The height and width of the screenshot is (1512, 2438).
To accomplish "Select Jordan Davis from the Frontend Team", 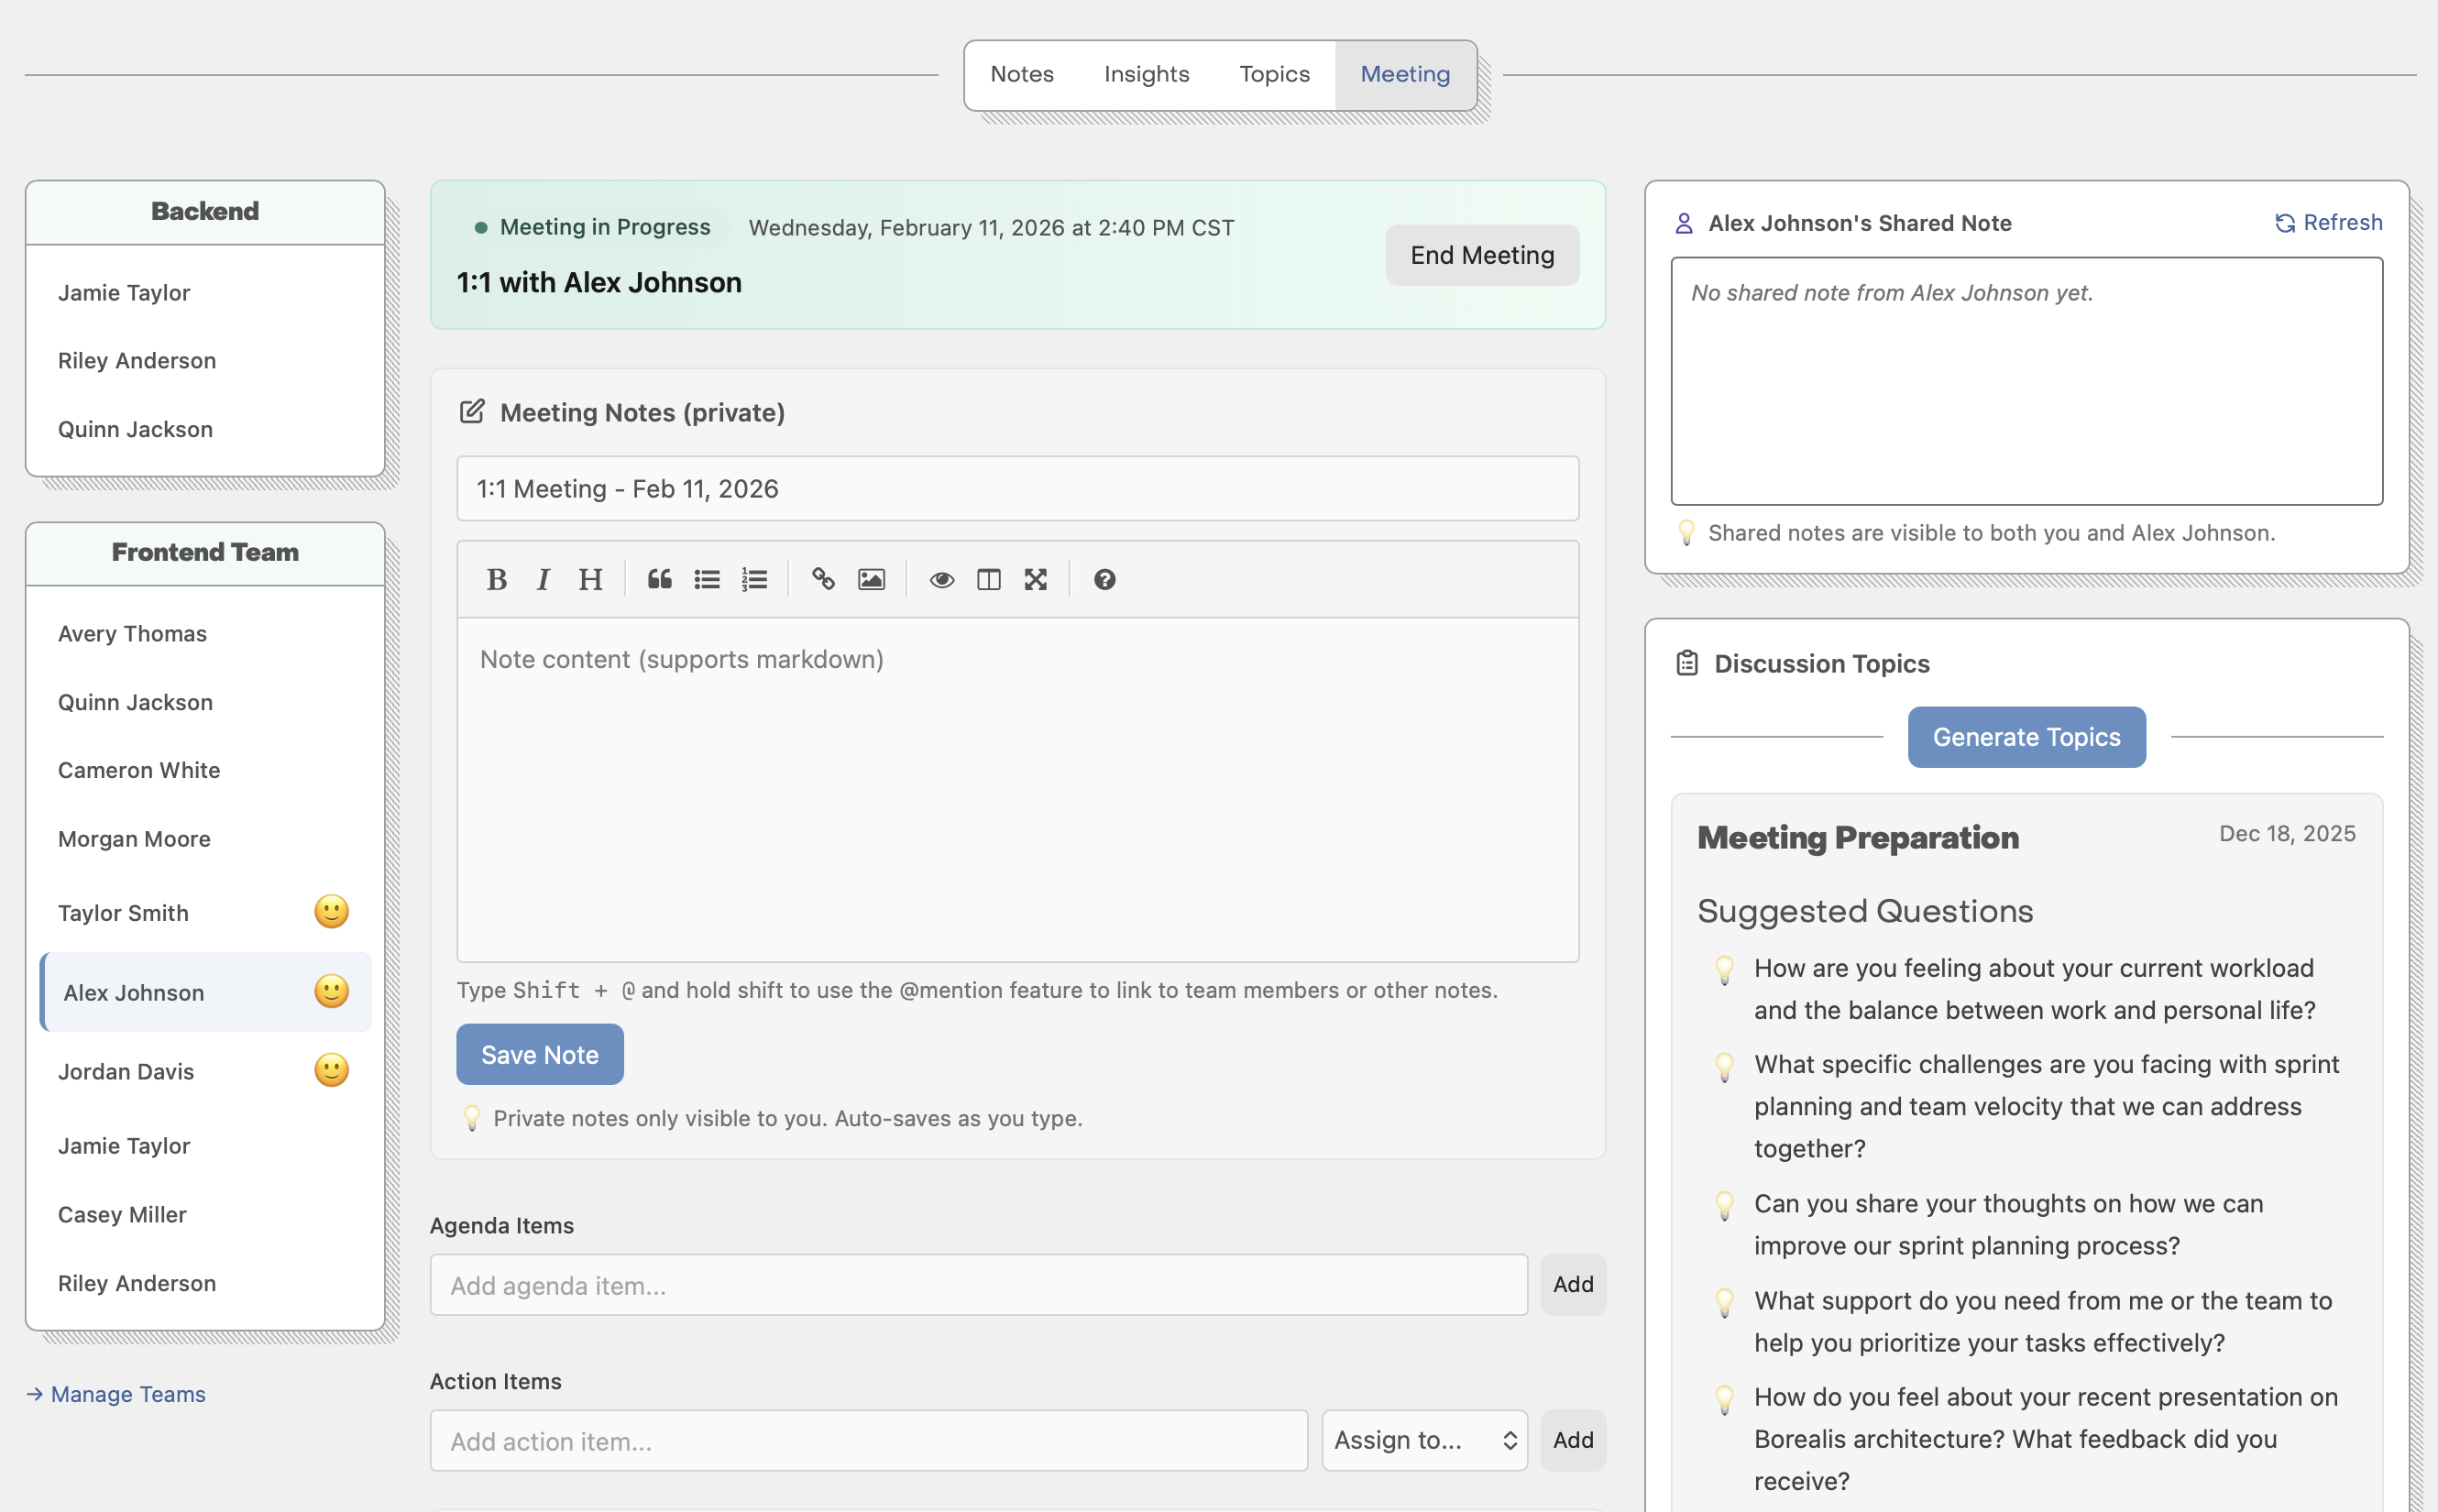I will click(126, 1071).
